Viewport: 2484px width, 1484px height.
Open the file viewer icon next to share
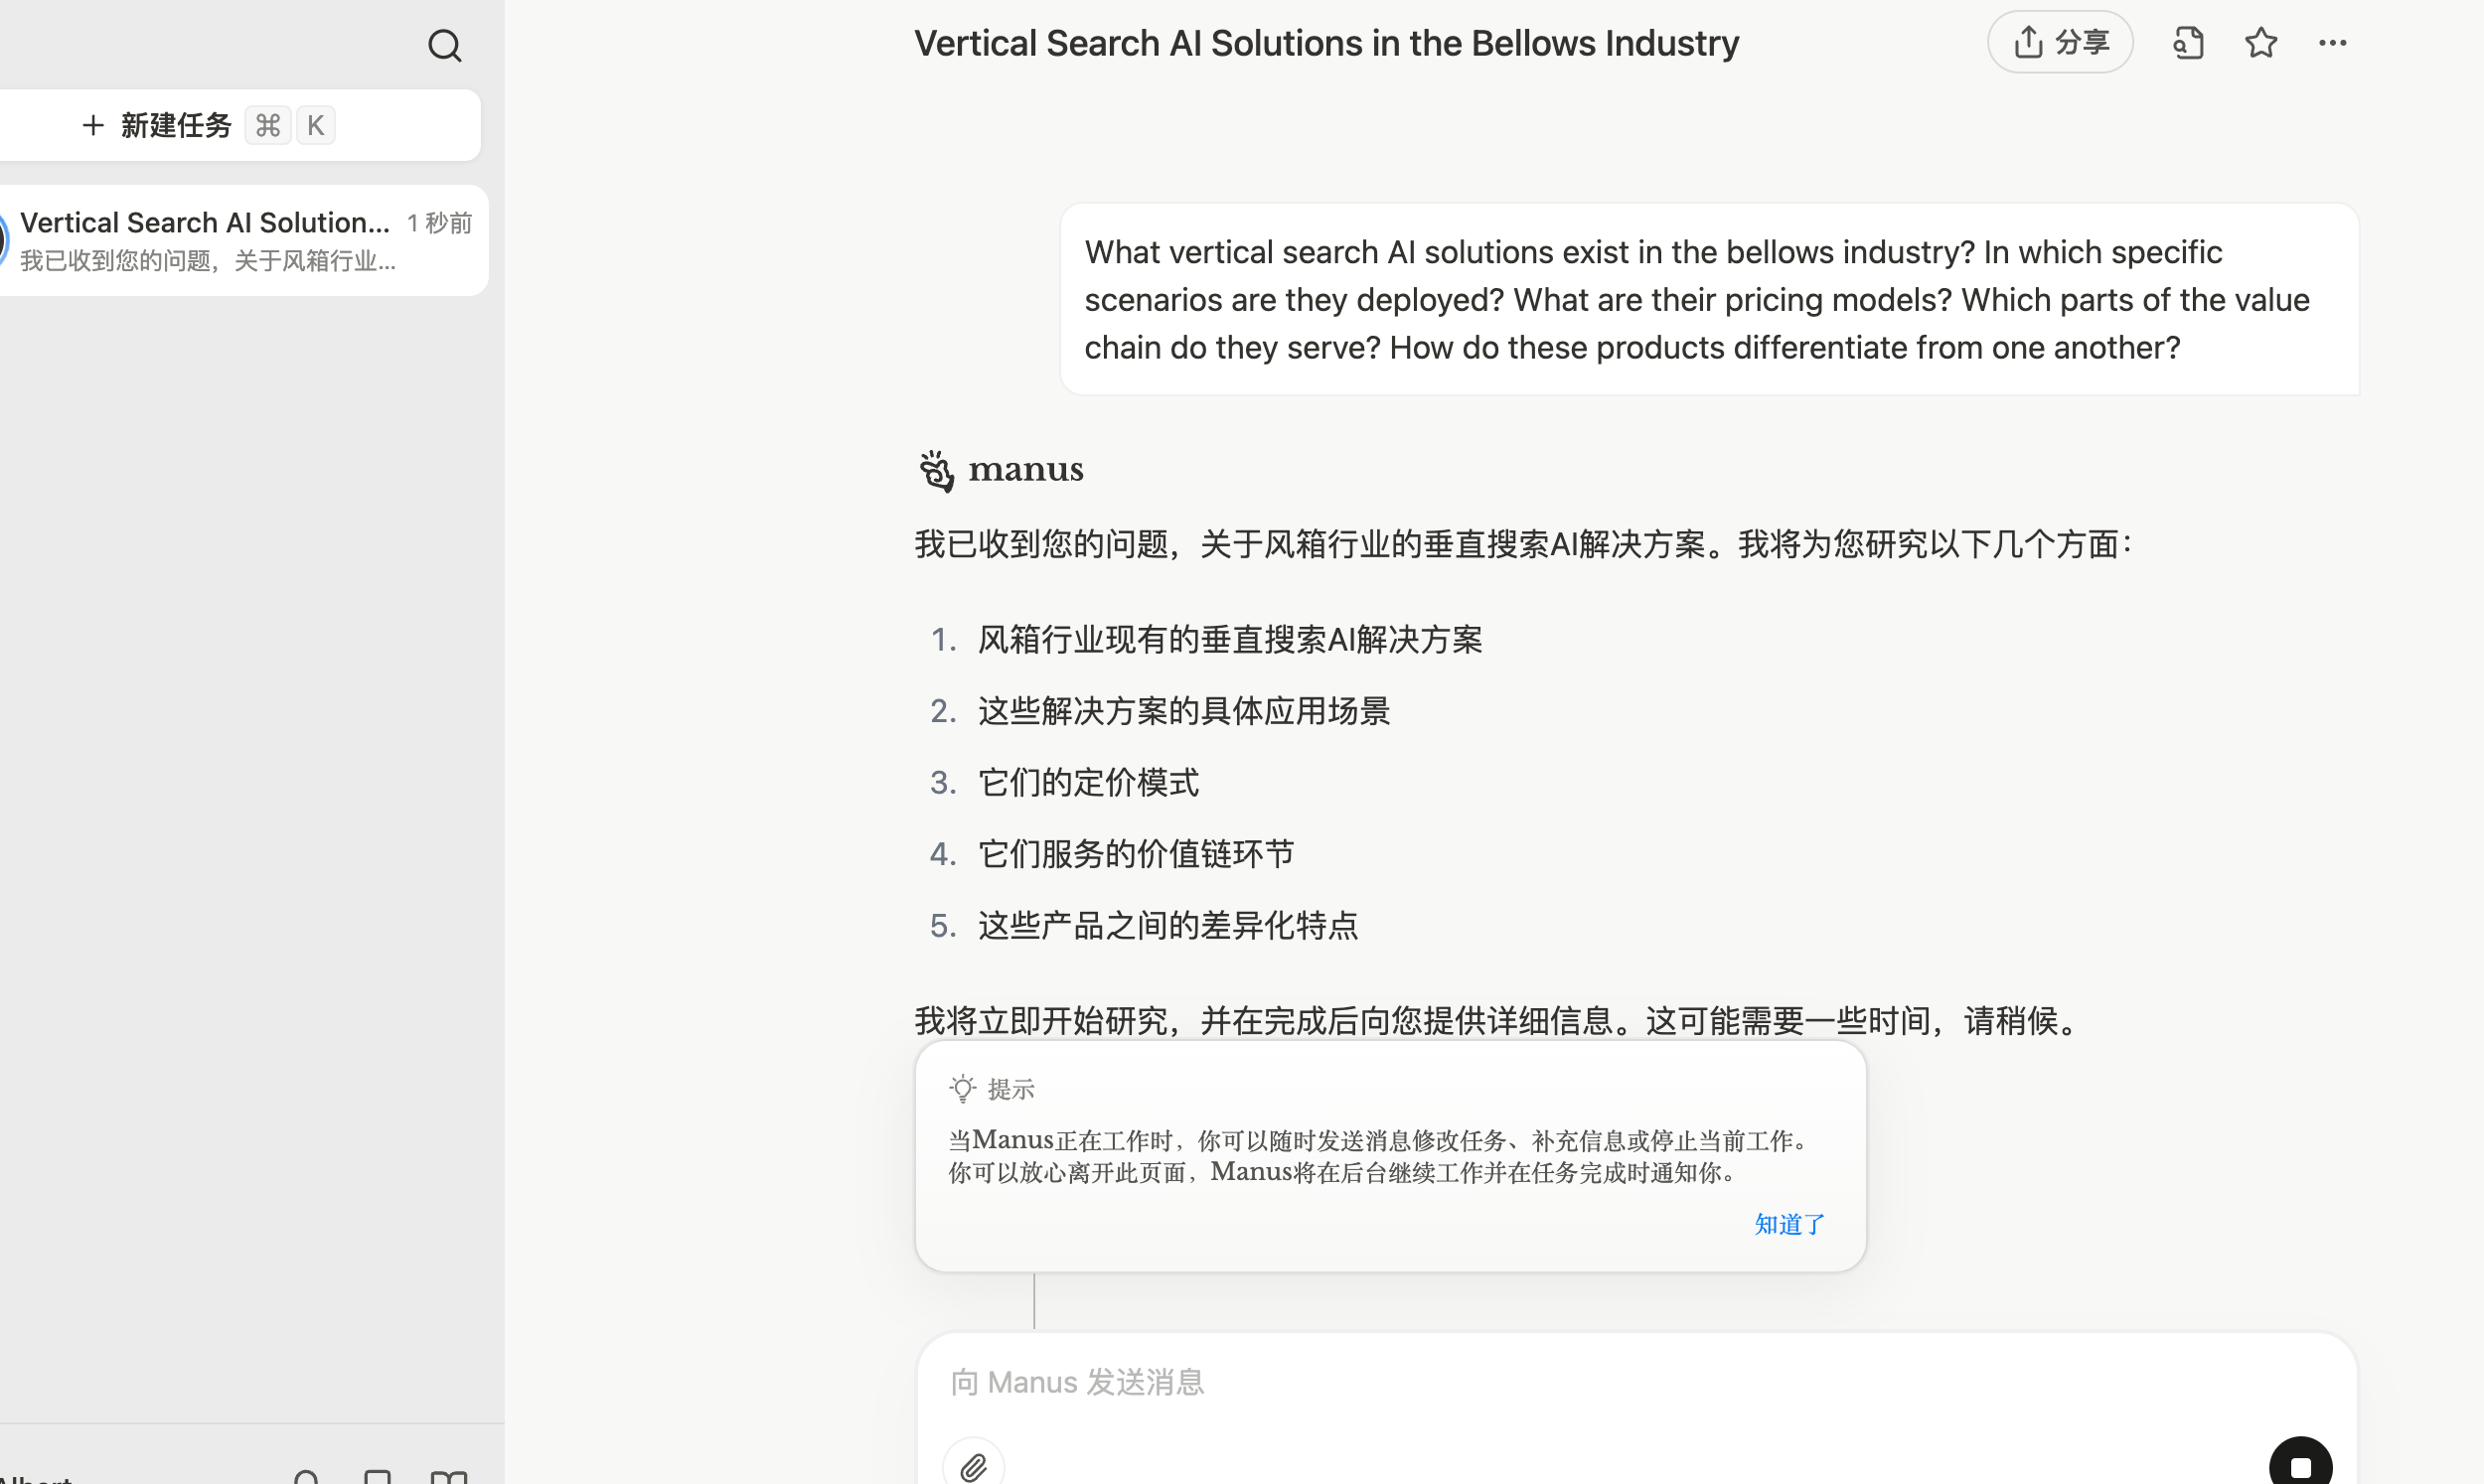2188,43
